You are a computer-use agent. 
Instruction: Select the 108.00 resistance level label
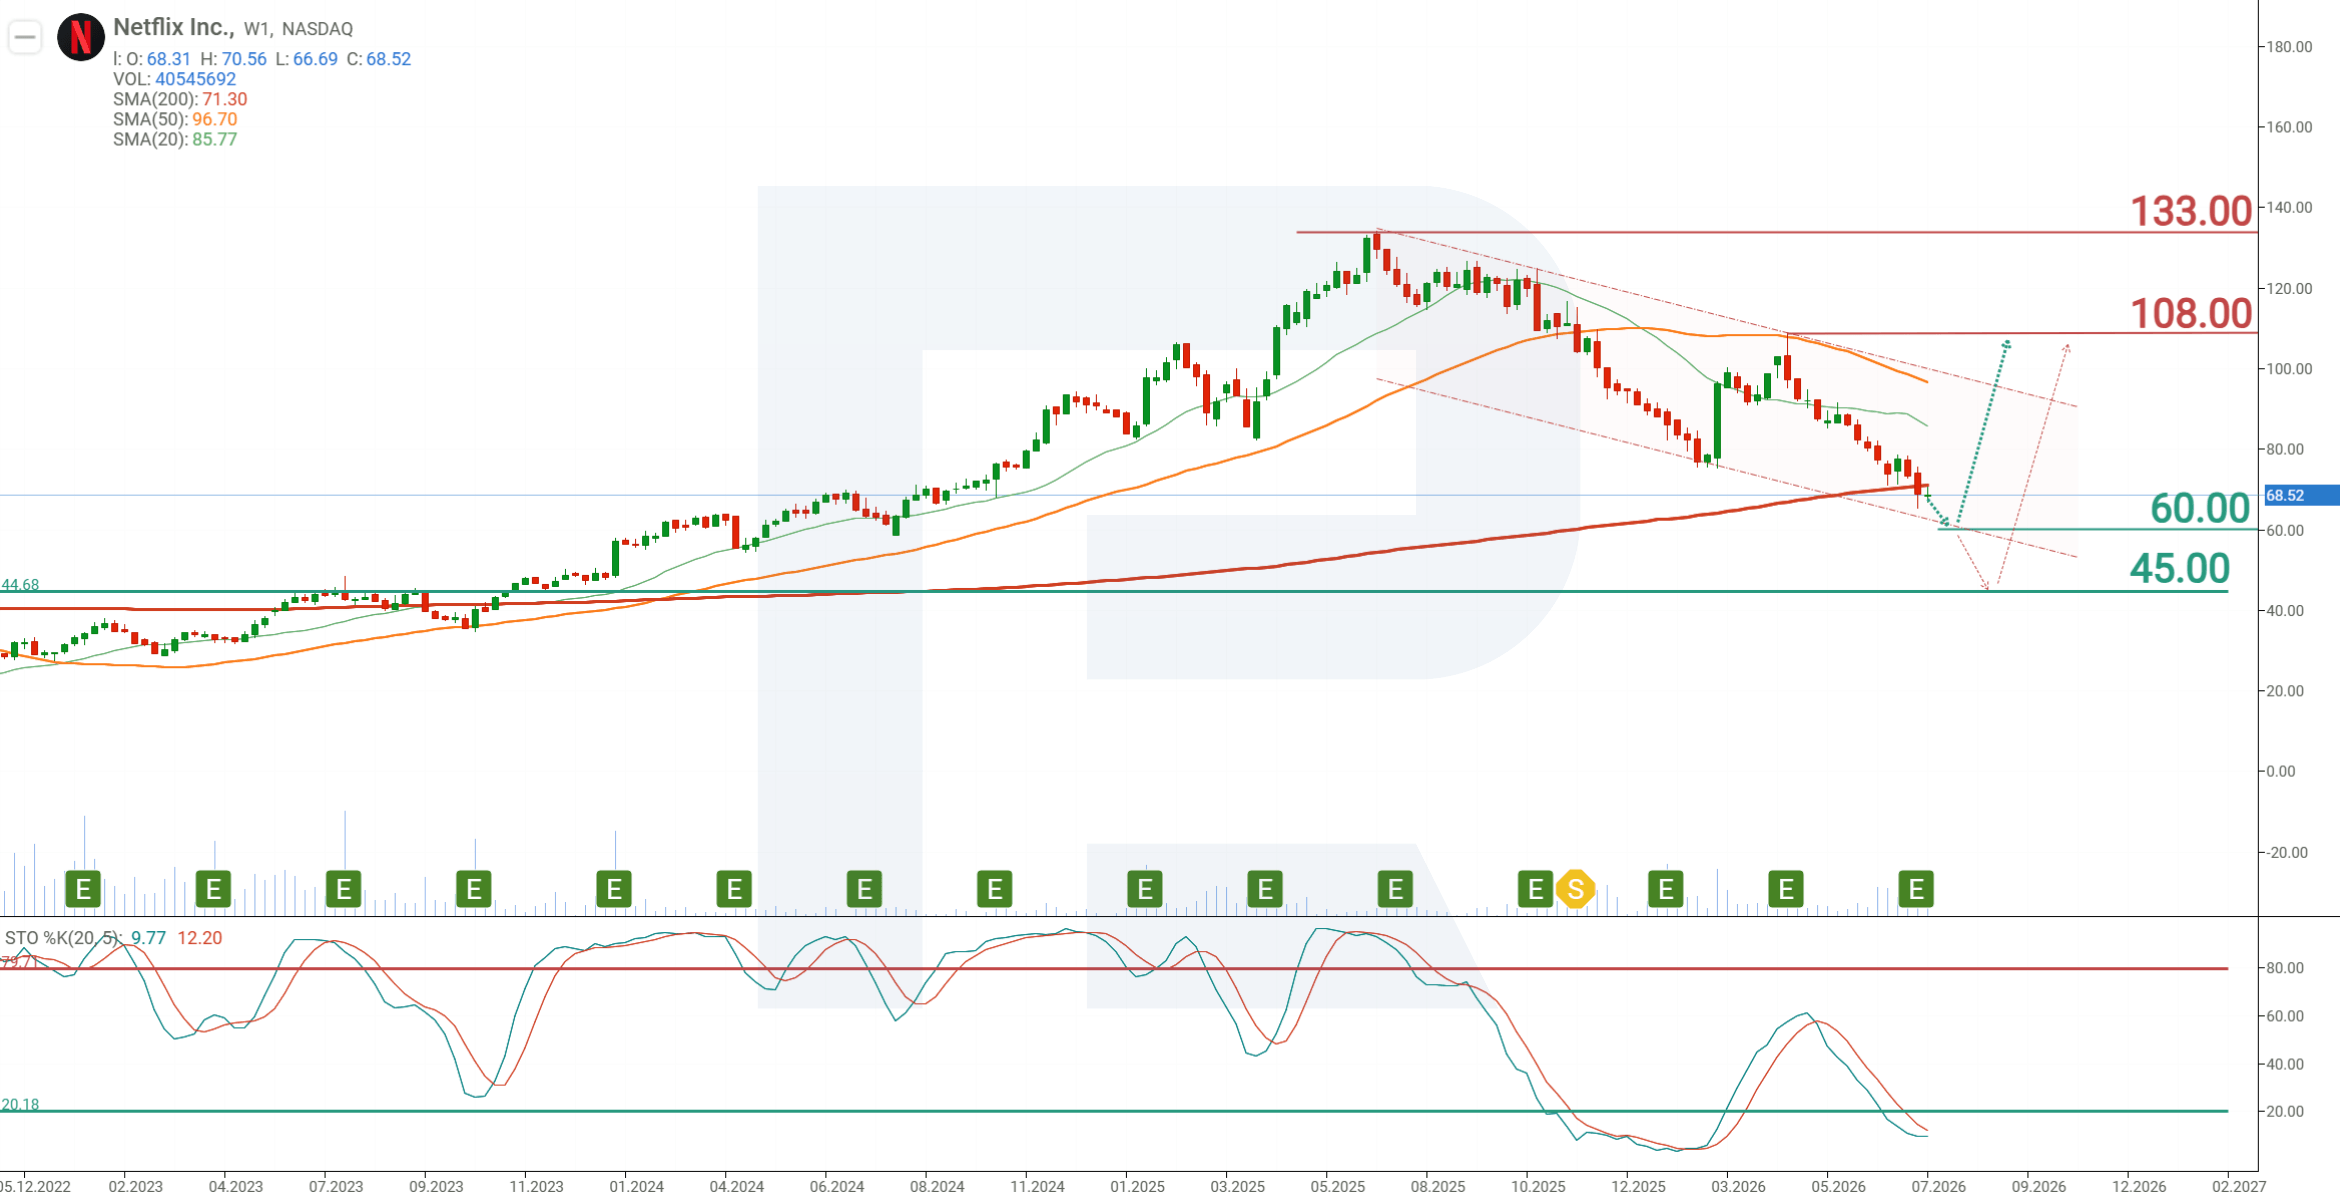click(2191, 313)
